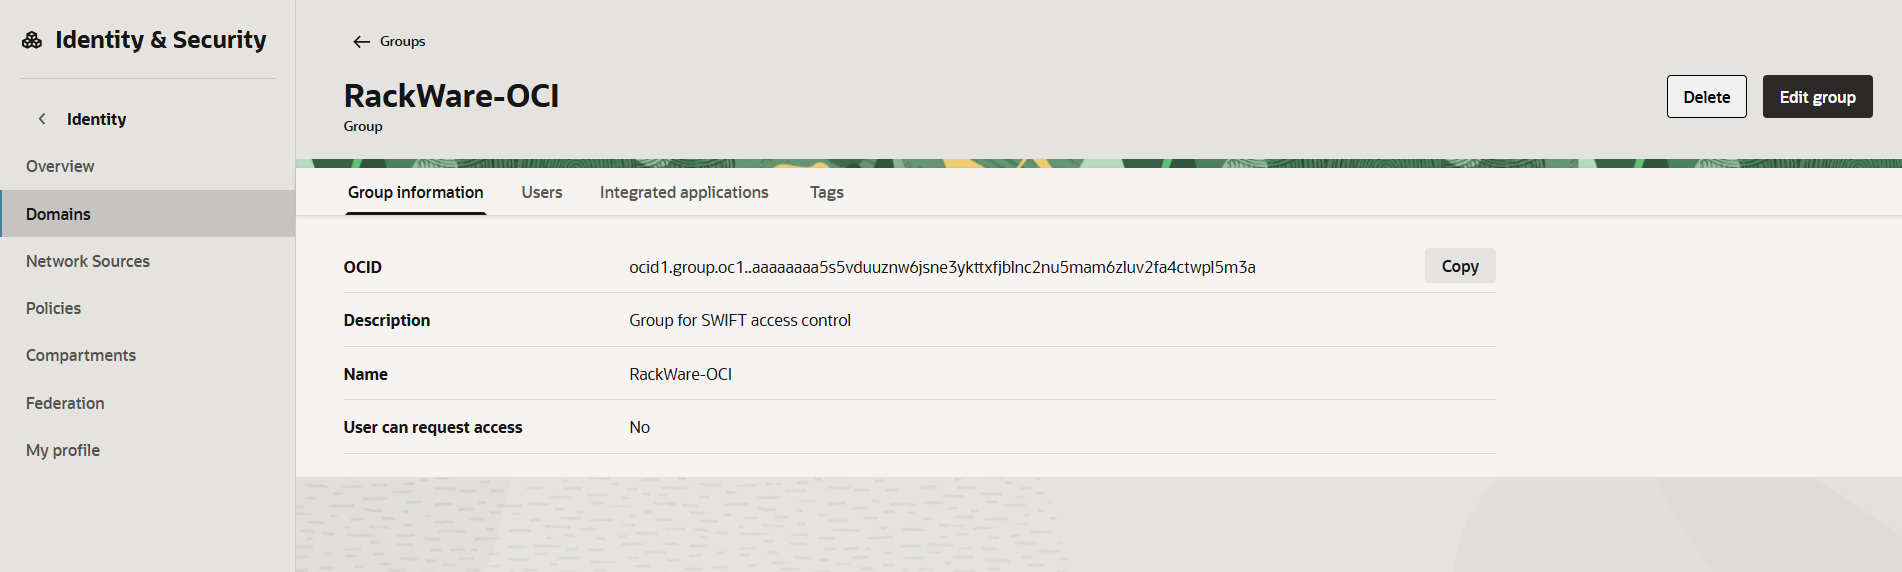
Task: Open the Identity & Security heading
Action: tap(160, 40)
